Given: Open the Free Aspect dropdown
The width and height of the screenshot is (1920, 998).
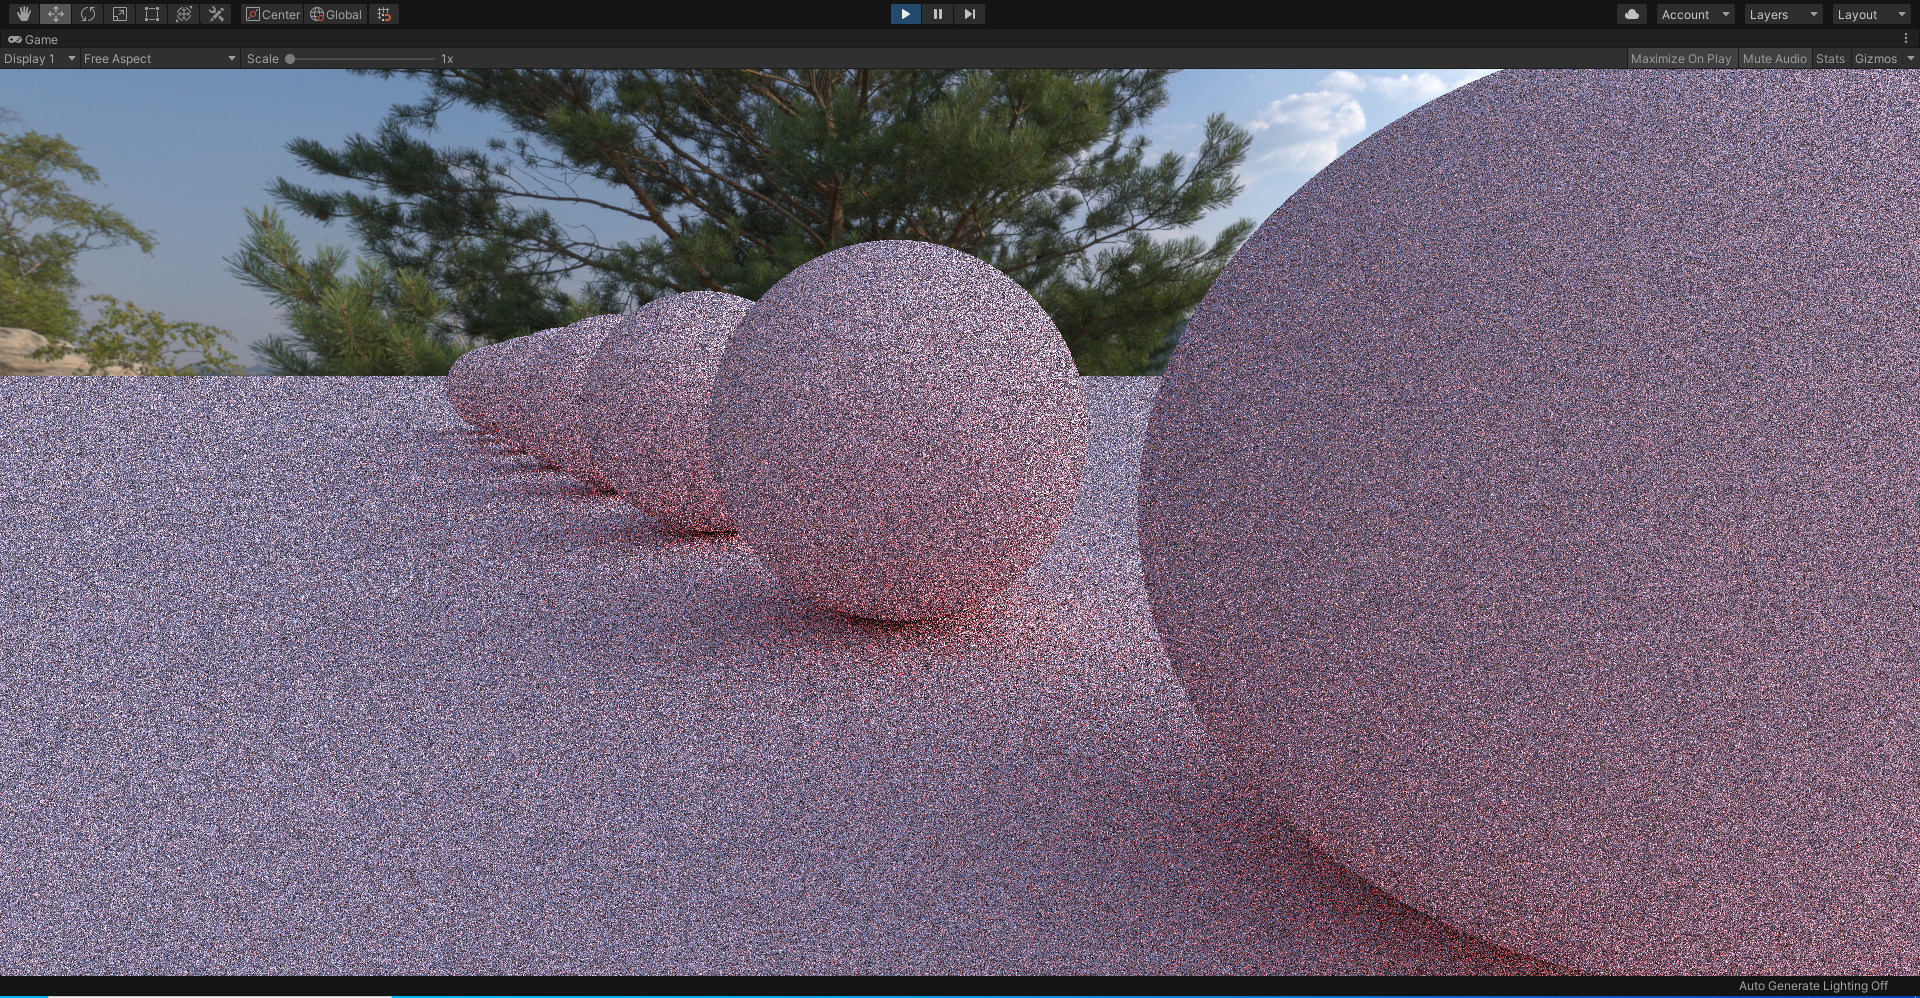Looking at the screenshot, I should pyautogui.click(x=160, y=58).
